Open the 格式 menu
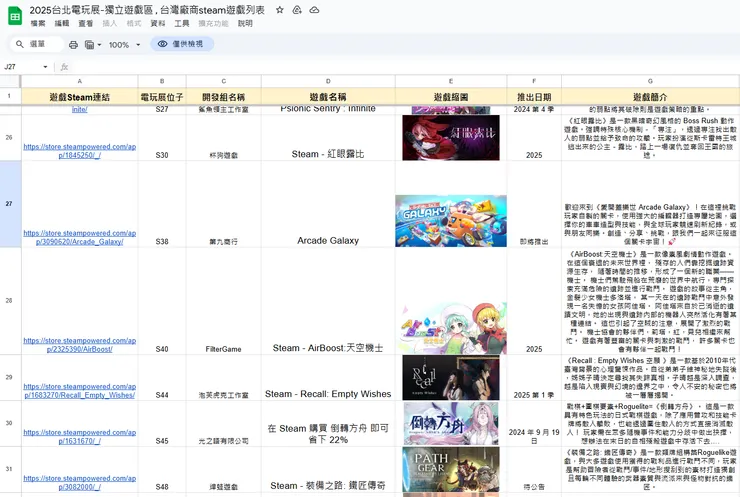Screen dimensions: 740x497 click(x=134, y=24)
